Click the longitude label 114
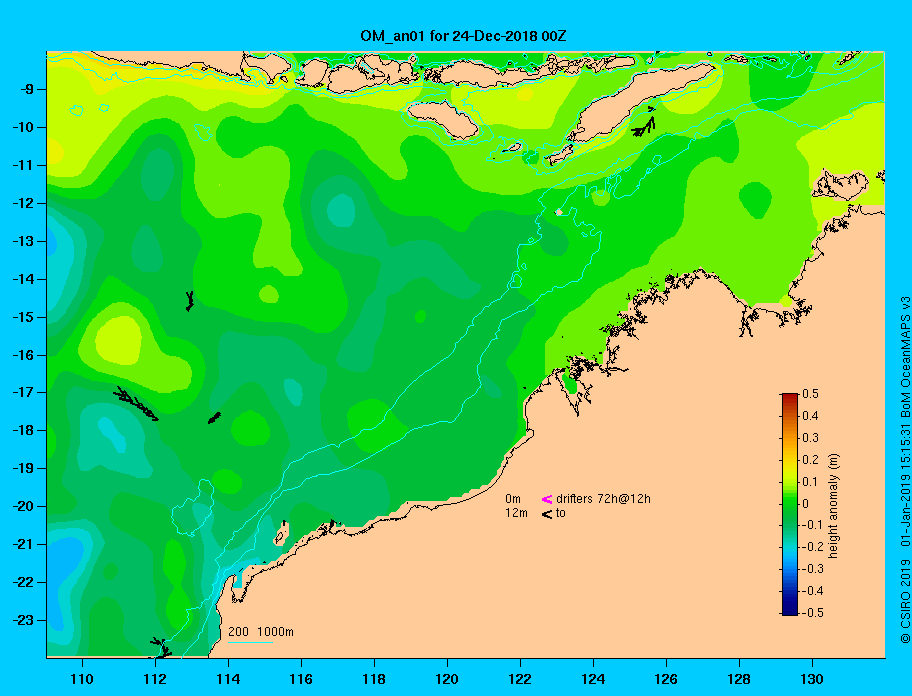The image size is (912, 696). point(228,679)
